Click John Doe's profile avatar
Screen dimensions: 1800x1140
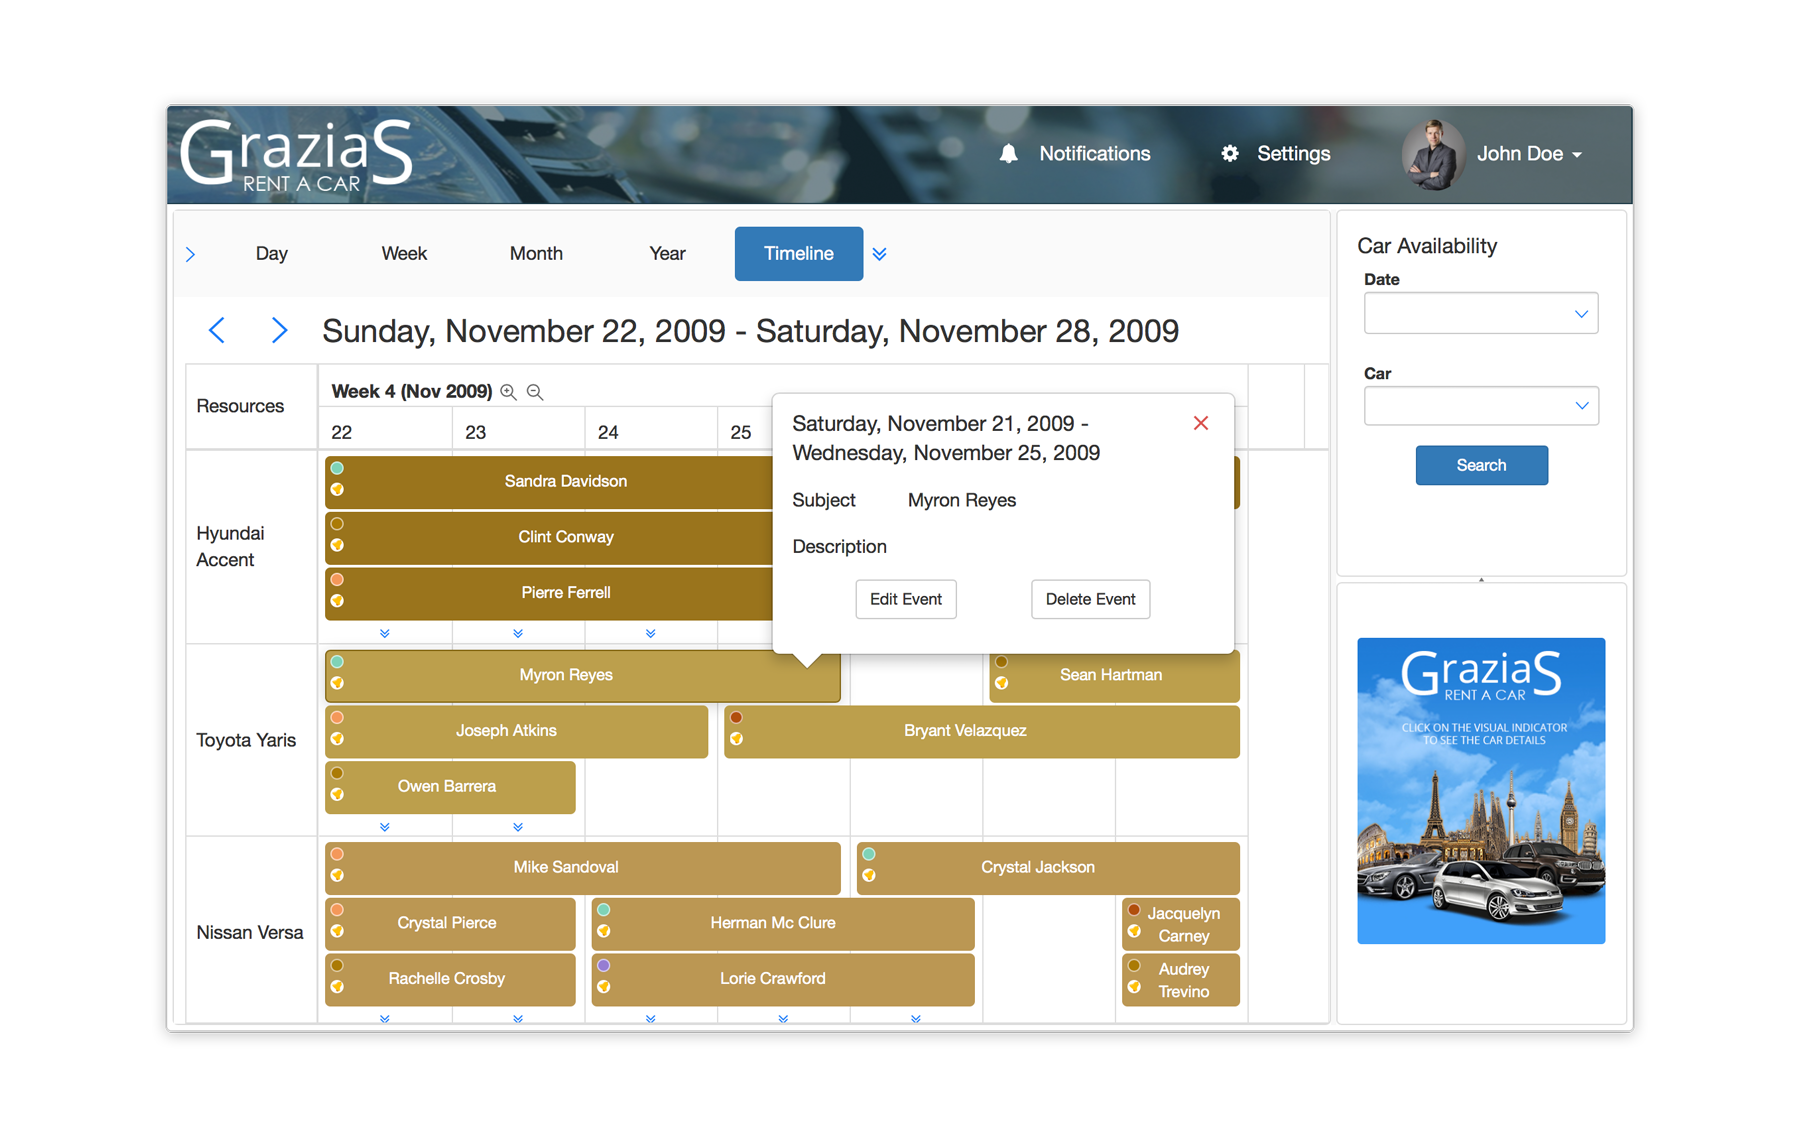click(x=1433, y=155)
